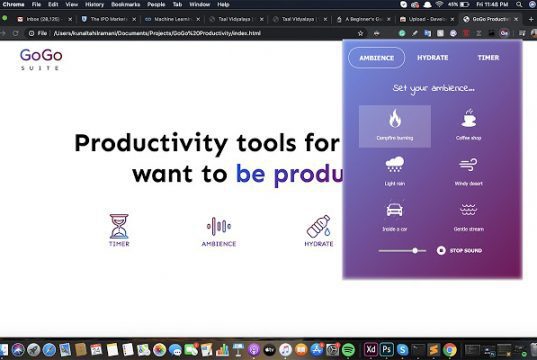Viewport: 537px width, 360px height.
Task: Switch to the Hydrate tab in the popup
Action: pos(433,58)
